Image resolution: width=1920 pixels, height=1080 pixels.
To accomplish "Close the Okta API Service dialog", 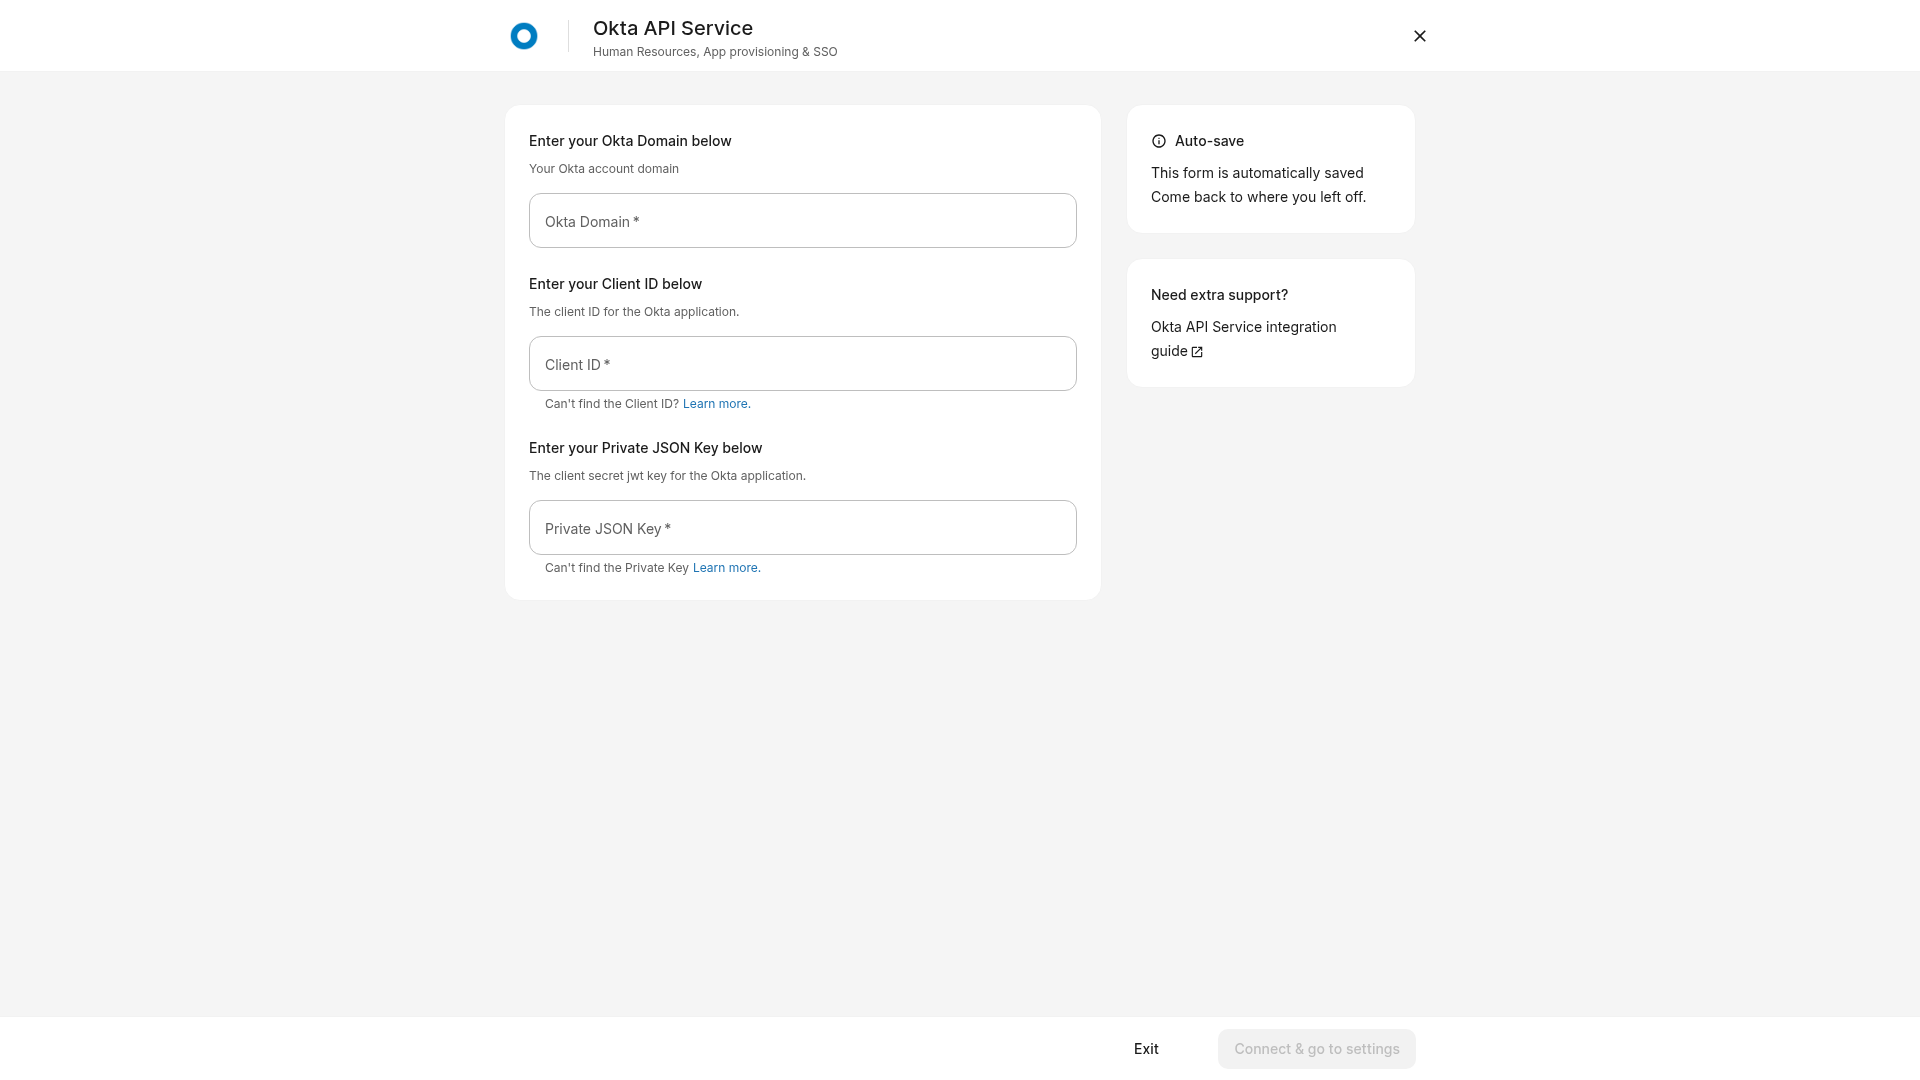I will 1419,36.
